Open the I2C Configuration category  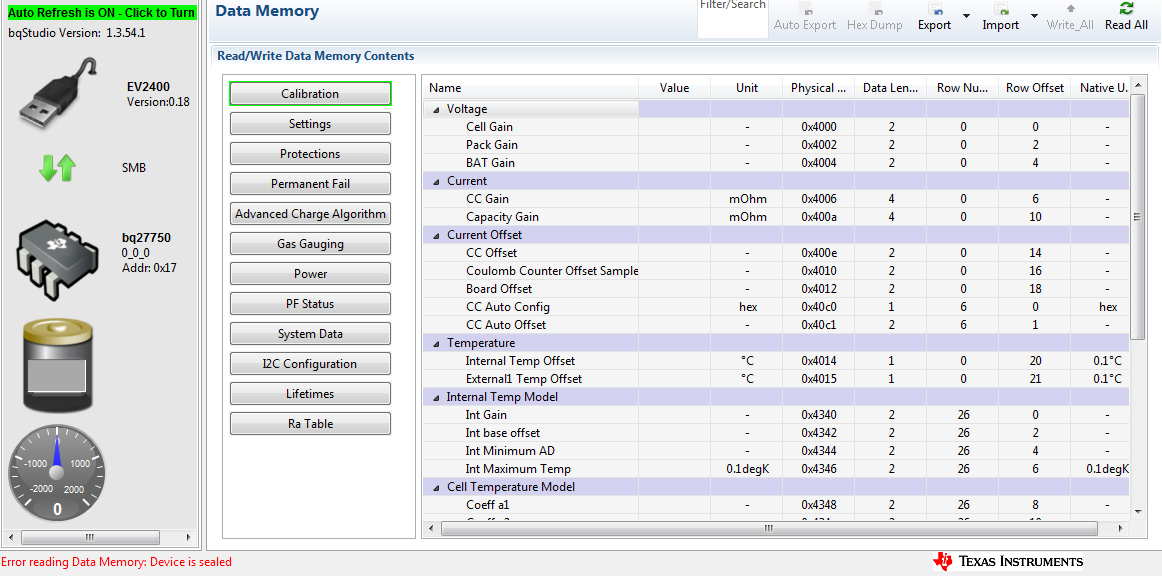pos(310,364)
